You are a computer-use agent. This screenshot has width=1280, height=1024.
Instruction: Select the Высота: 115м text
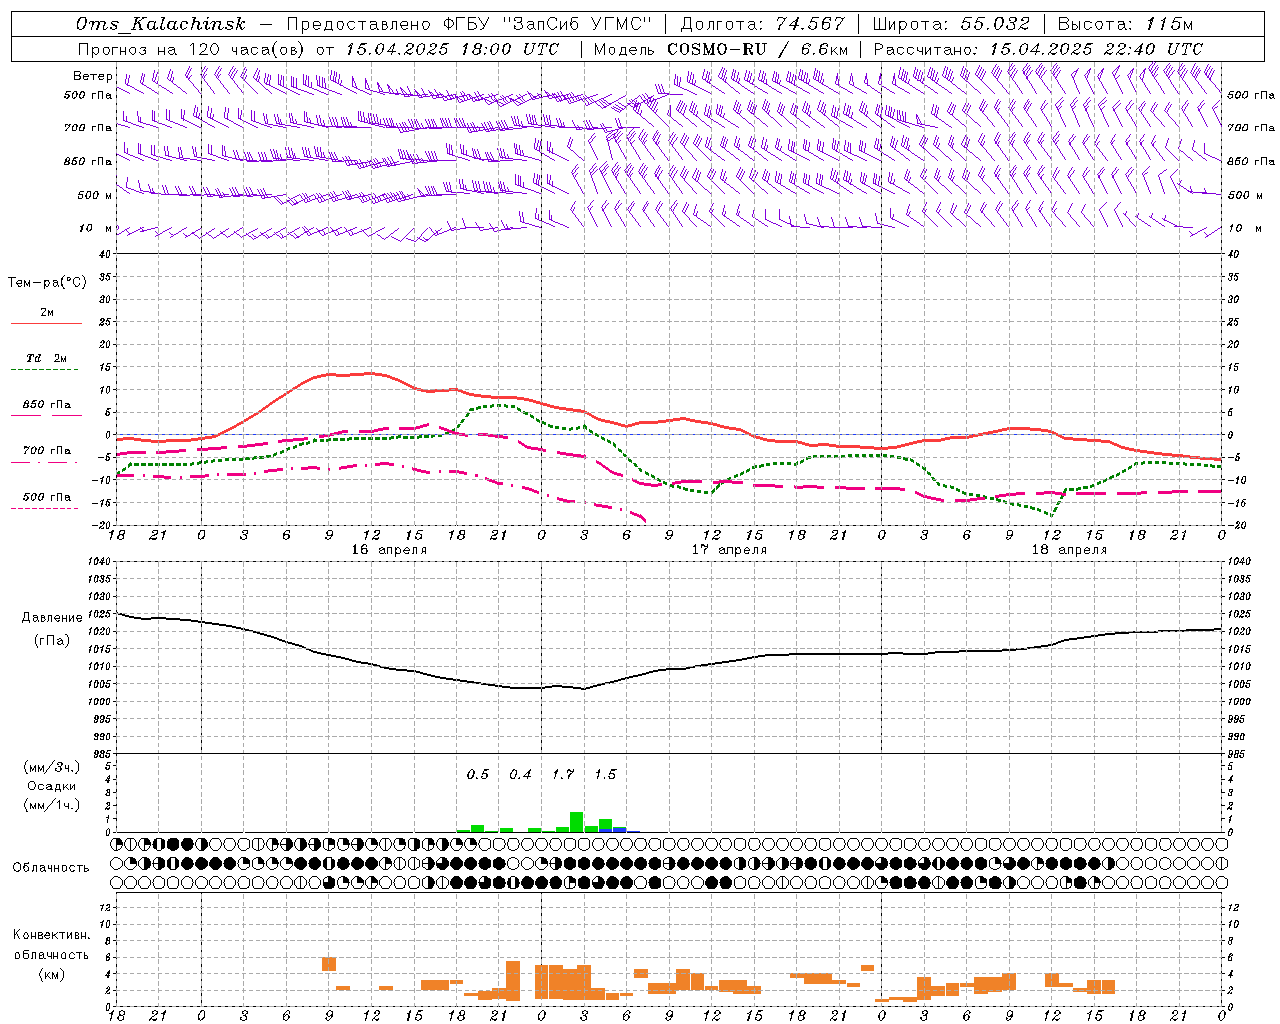click(x=1125, y=24)
